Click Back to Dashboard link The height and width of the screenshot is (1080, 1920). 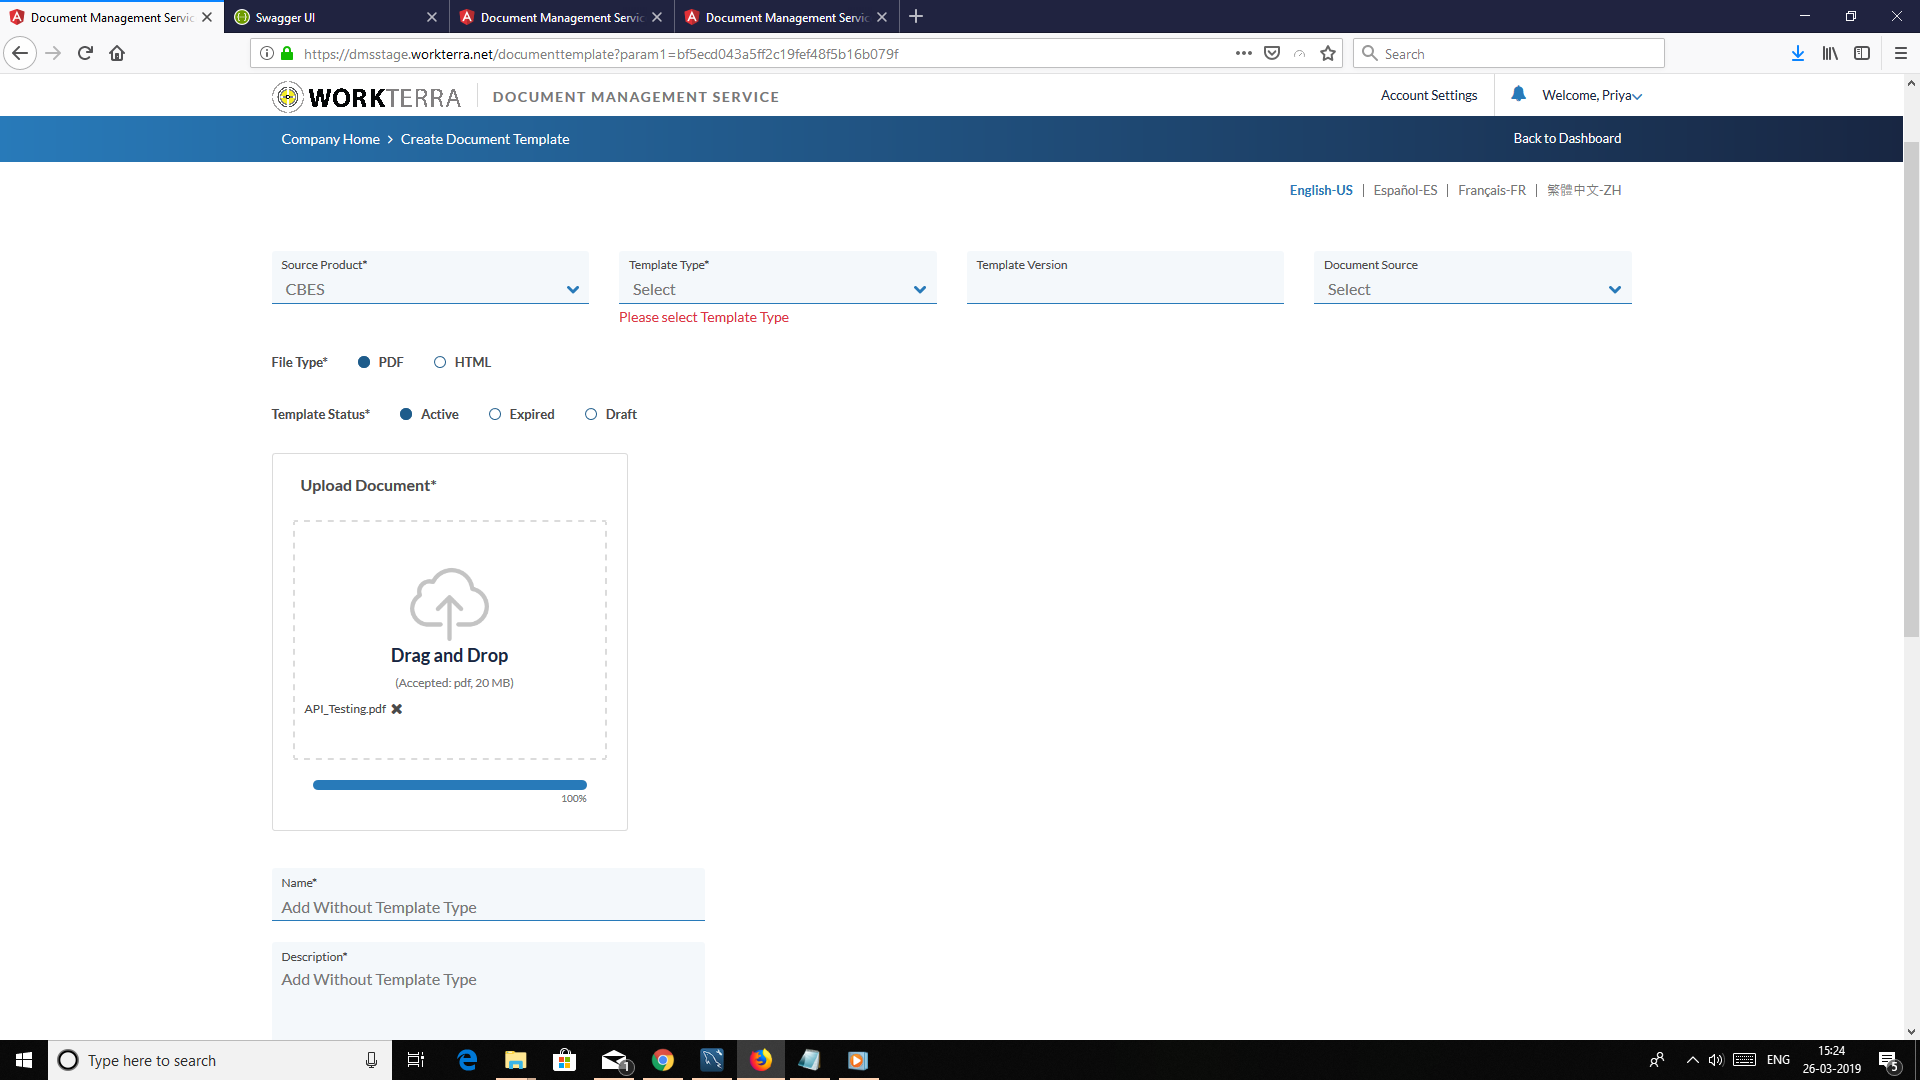point(1567,138)
